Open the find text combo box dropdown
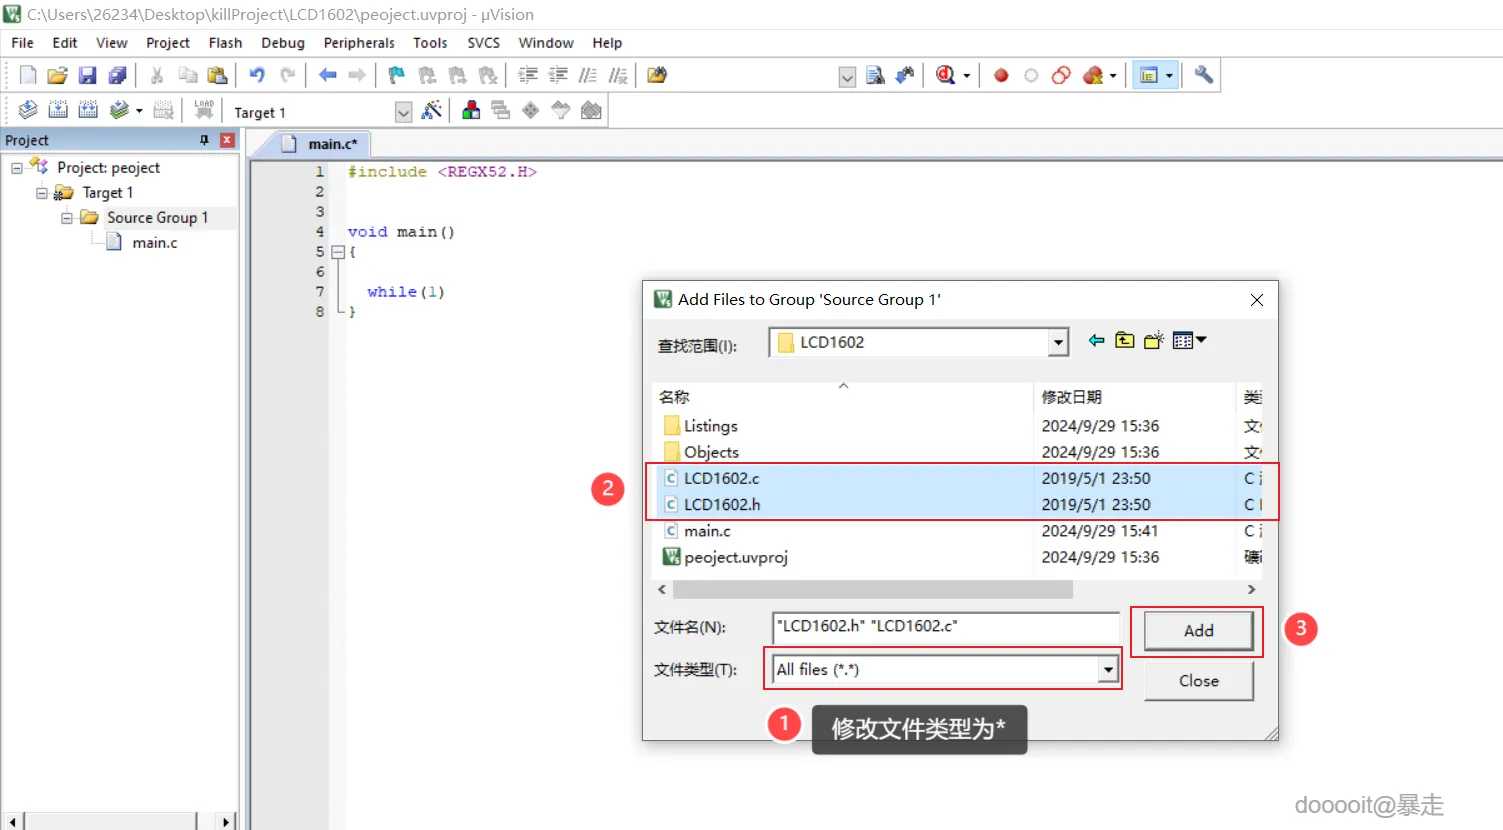The image size is (1503, 830). click(847, 77)
